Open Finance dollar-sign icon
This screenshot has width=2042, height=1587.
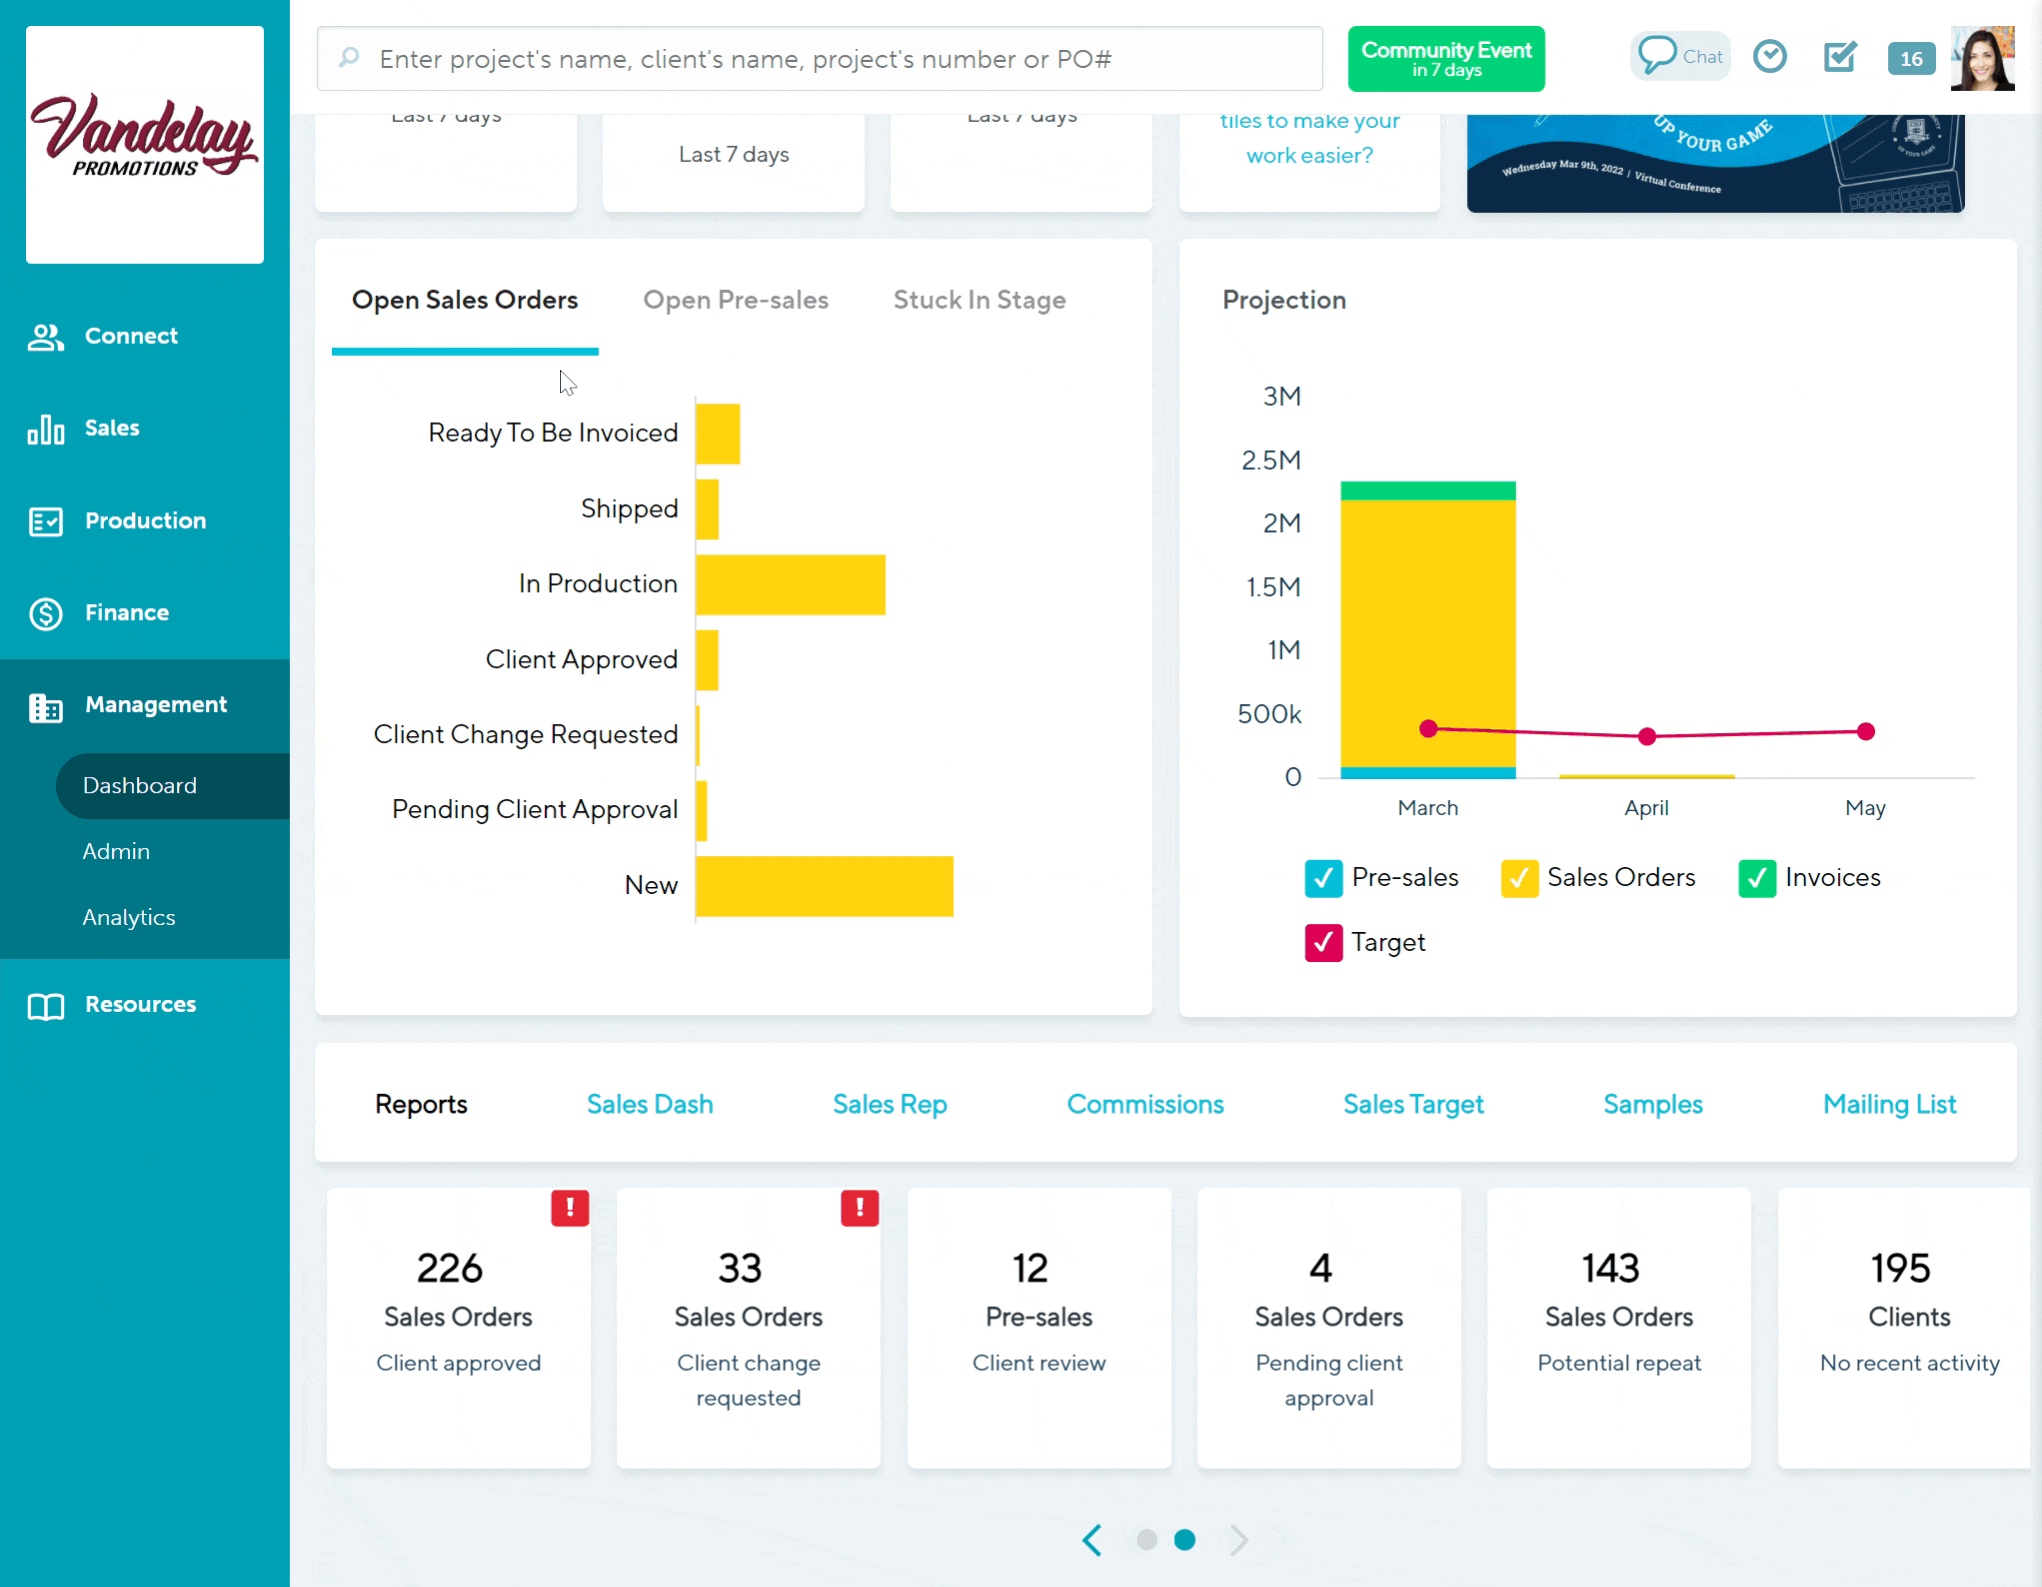[45, 613]
